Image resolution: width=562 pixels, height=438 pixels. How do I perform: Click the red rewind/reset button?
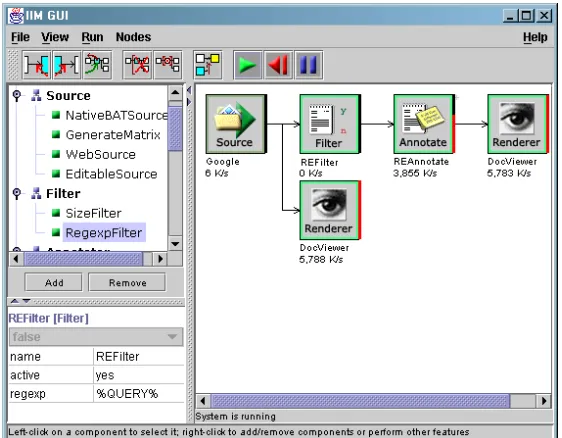tap(278, 65)
